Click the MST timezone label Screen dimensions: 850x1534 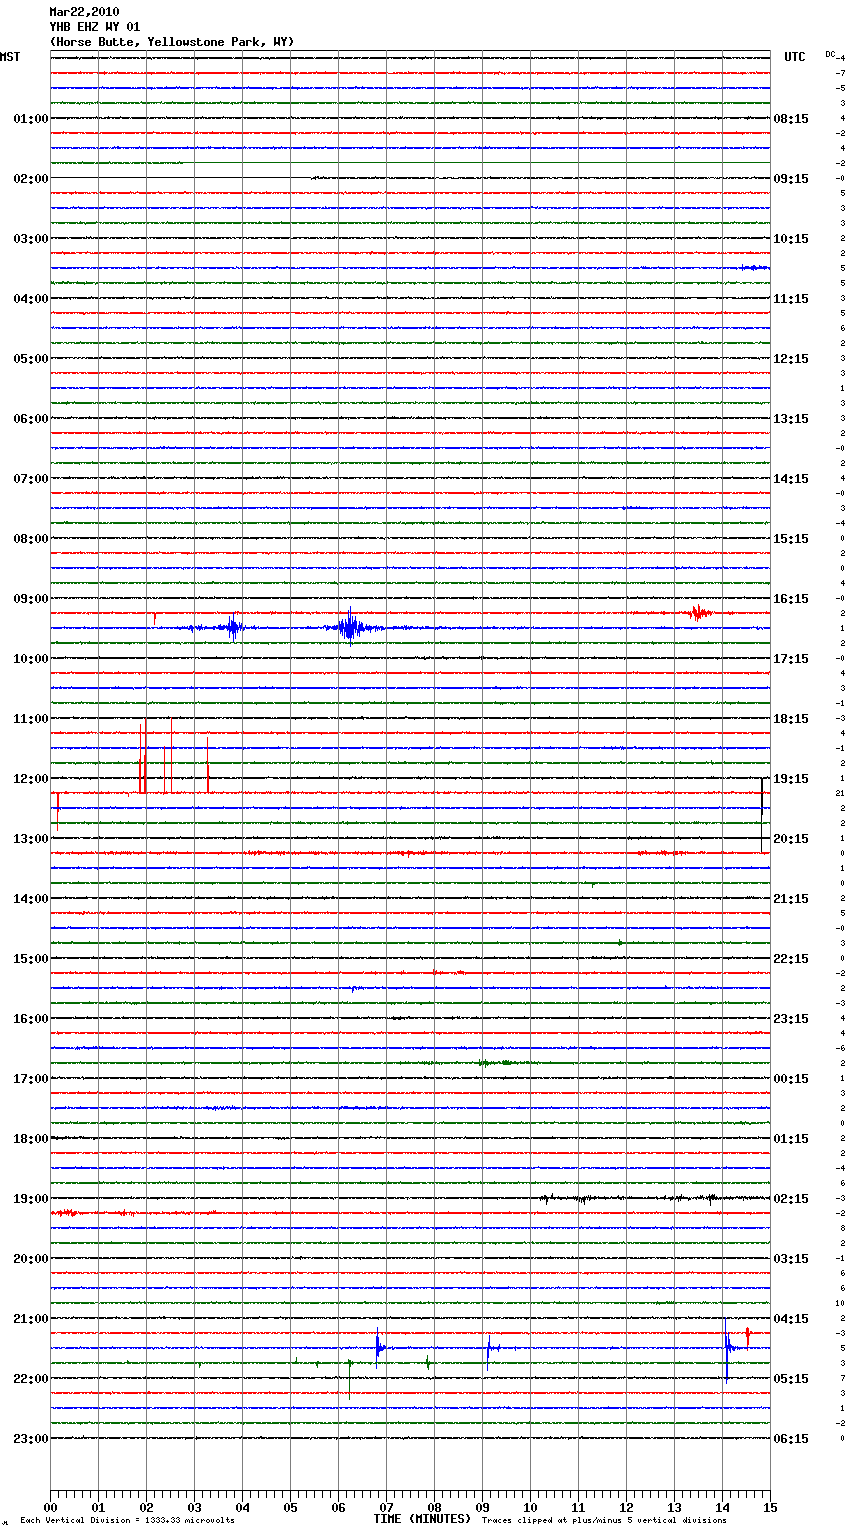[x=10, y=57]
